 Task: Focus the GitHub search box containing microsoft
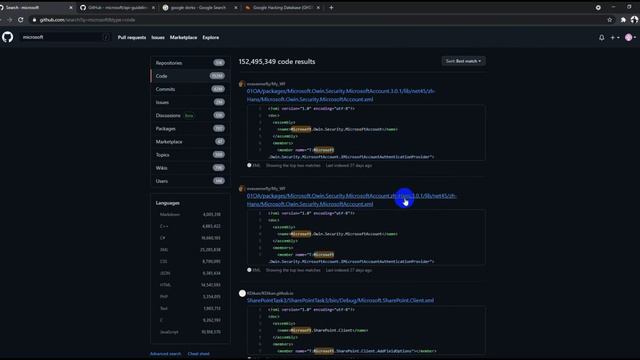point(65,37)
